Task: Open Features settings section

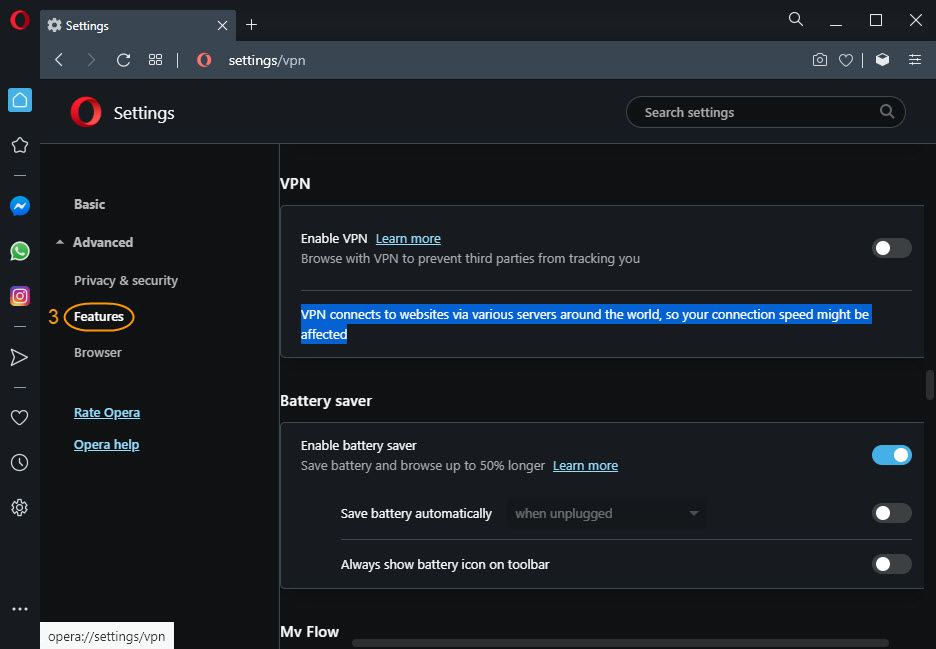Action: (x=98, y=316)
